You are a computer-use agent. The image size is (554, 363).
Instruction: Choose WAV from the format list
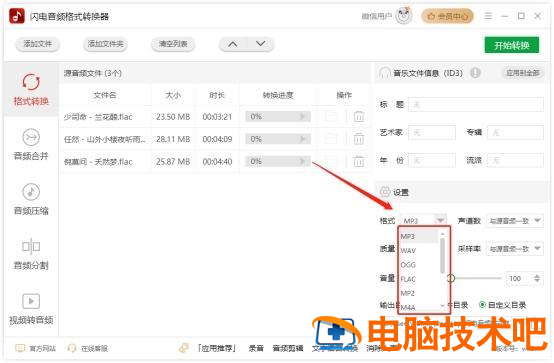click(x=419, y=251)
